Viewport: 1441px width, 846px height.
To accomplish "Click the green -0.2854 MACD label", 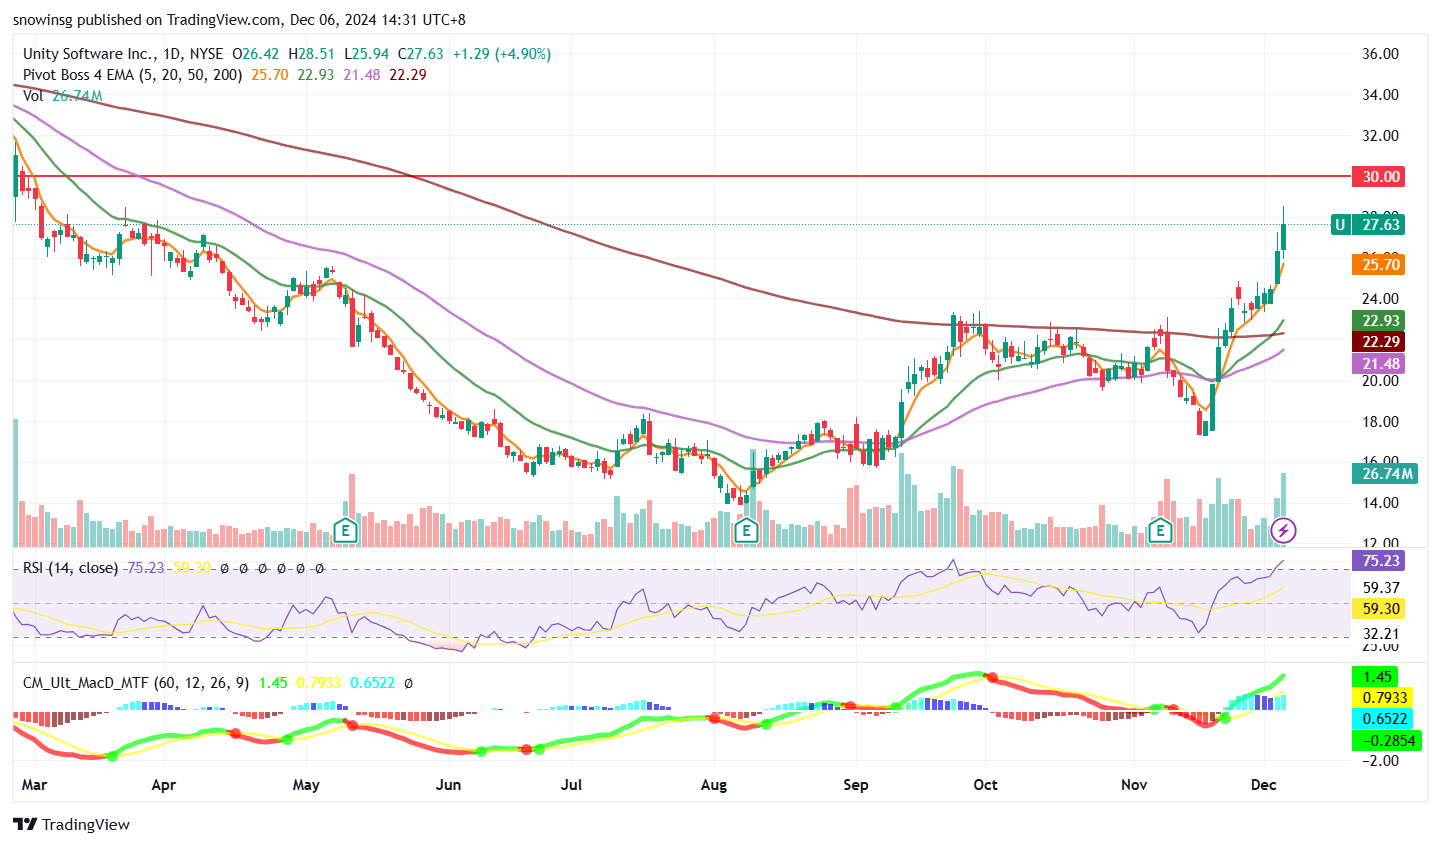I will click(x=1385, y=741).
